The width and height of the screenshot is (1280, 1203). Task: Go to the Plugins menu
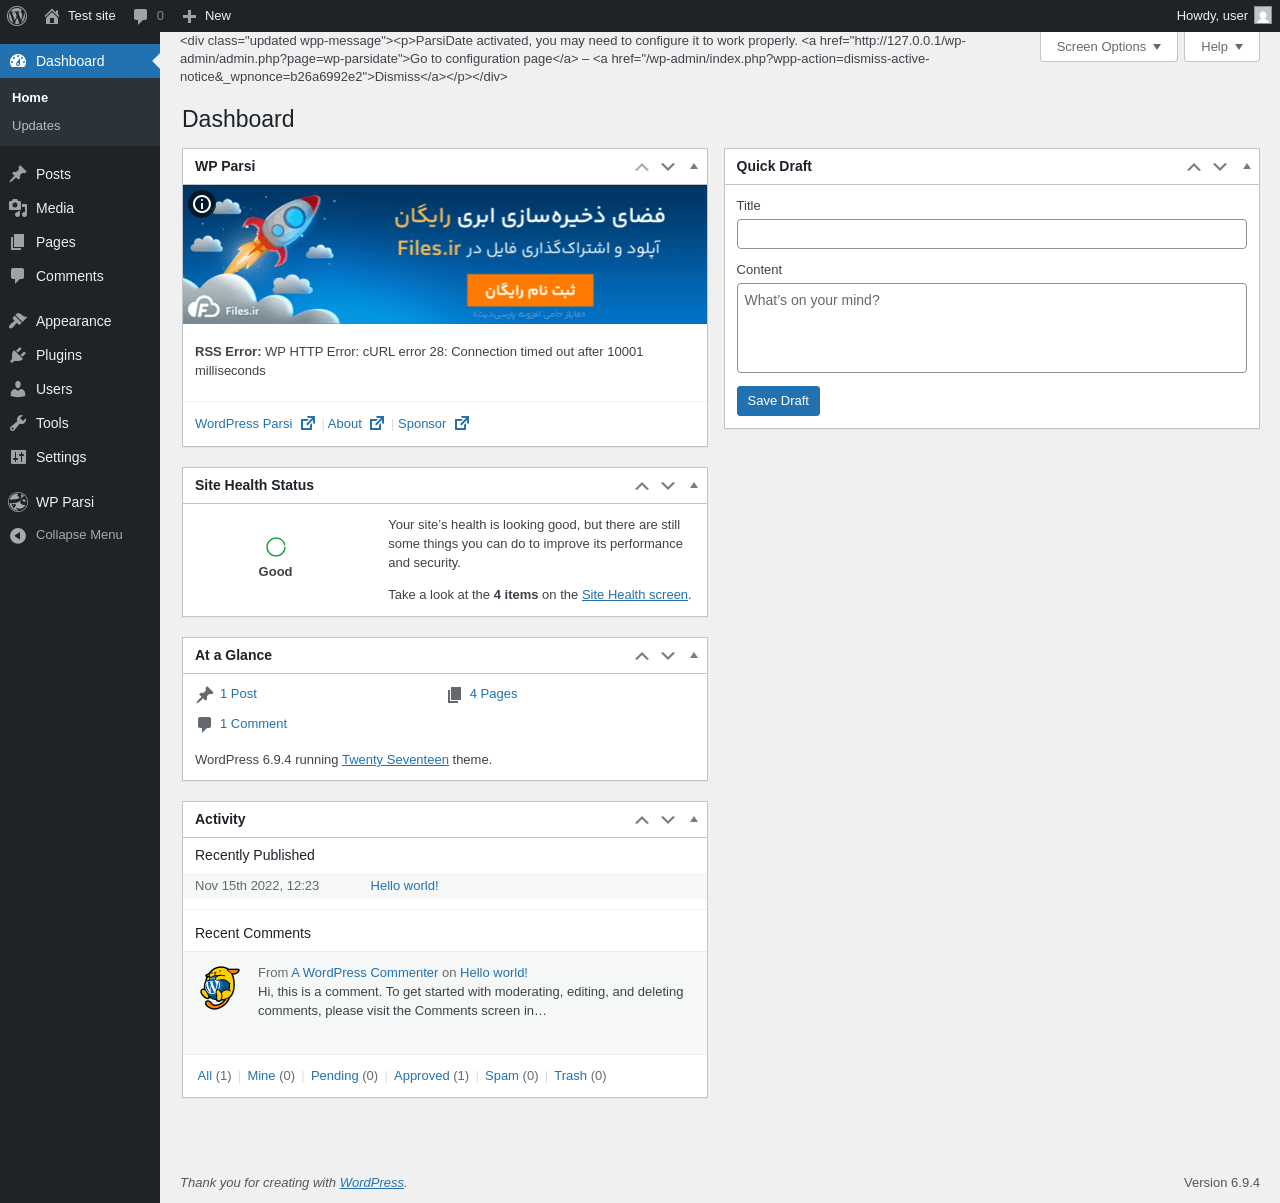pyautogui.click(x=80, y=355)
